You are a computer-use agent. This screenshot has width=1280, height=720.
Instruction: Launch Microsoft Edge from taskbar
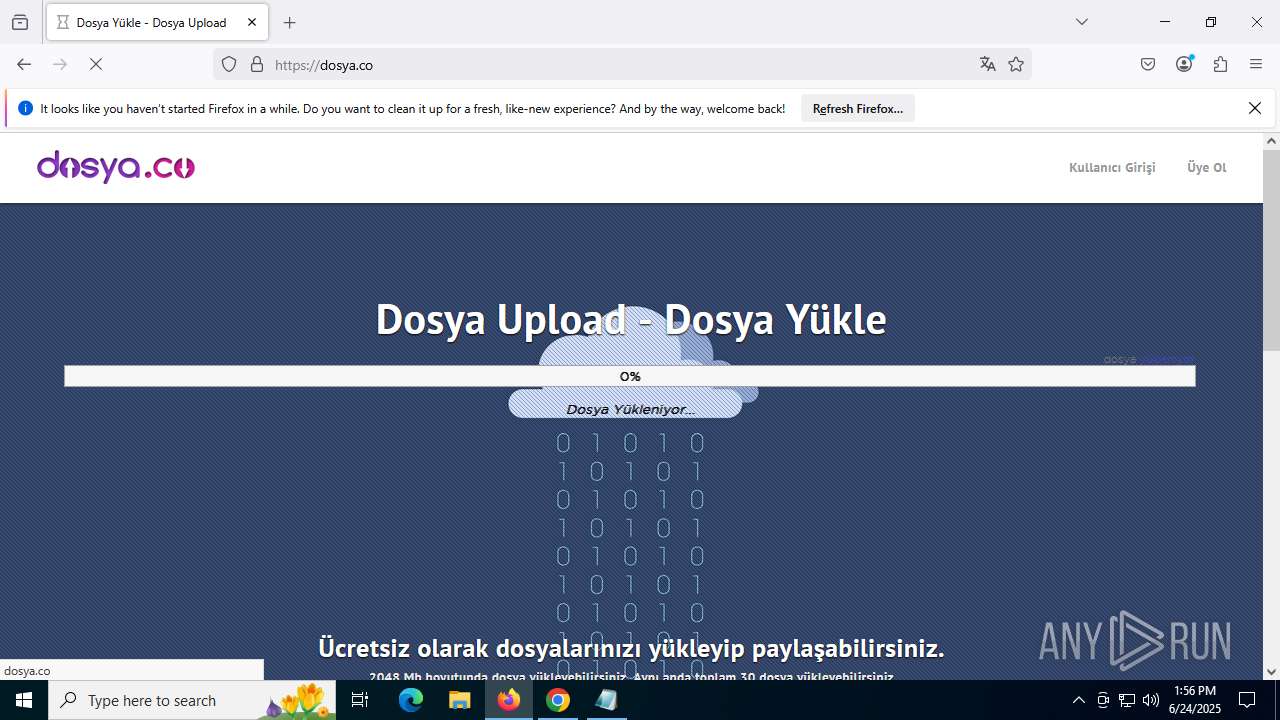click(411, 700)
